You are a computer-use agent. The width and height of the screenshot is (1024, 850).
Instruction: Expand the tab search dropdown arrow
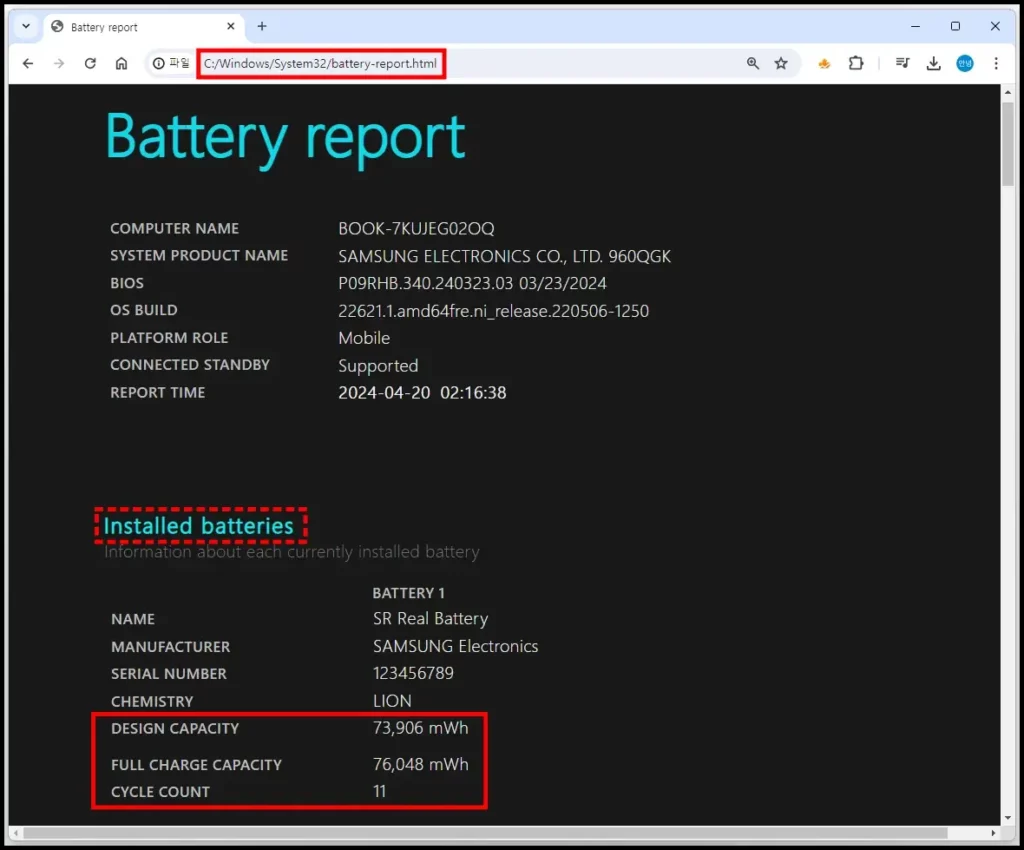[x=26, y=26]
